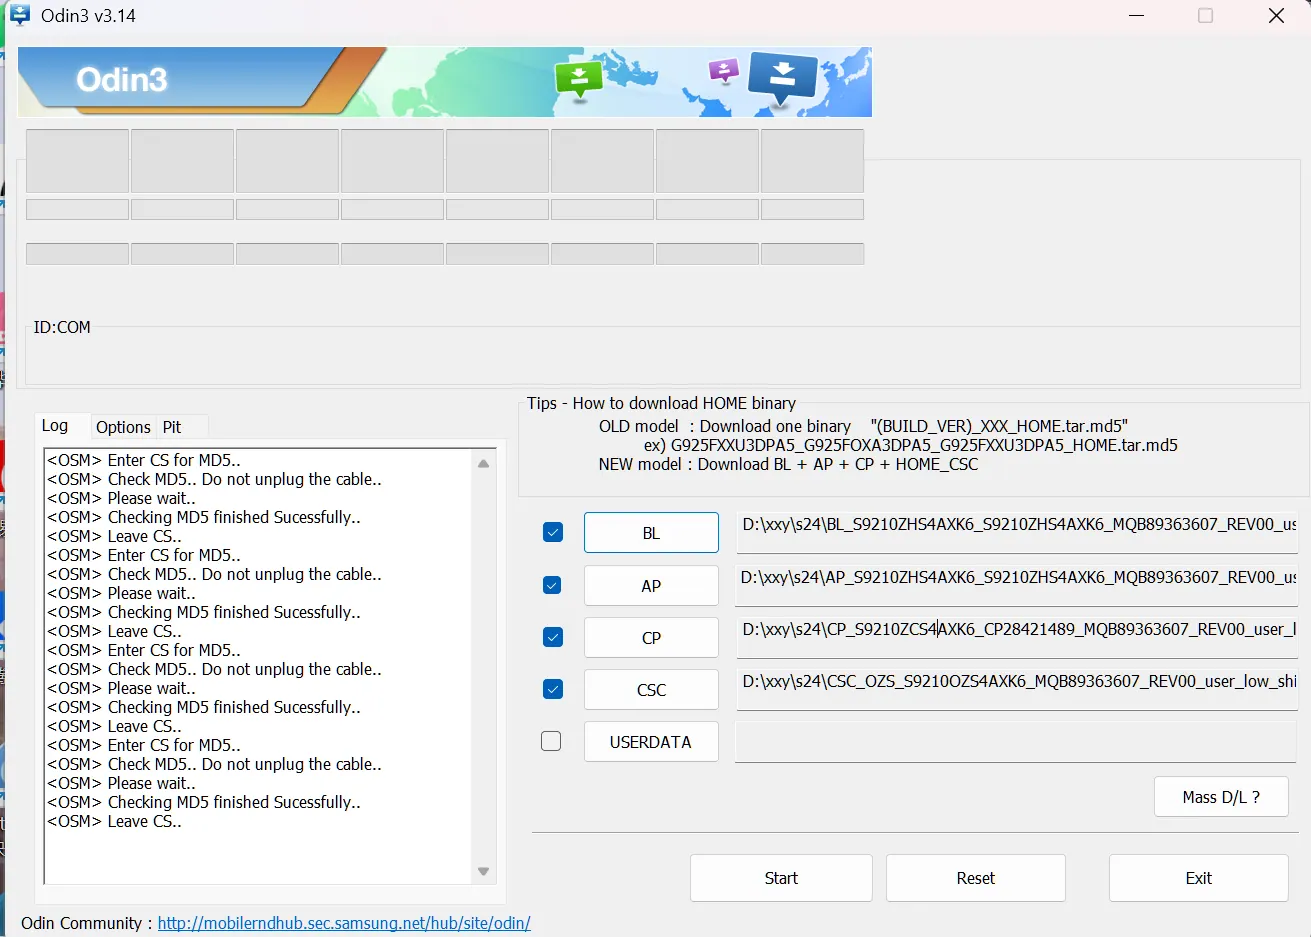
Task: Select the Log tab
Action: [55, 426]
